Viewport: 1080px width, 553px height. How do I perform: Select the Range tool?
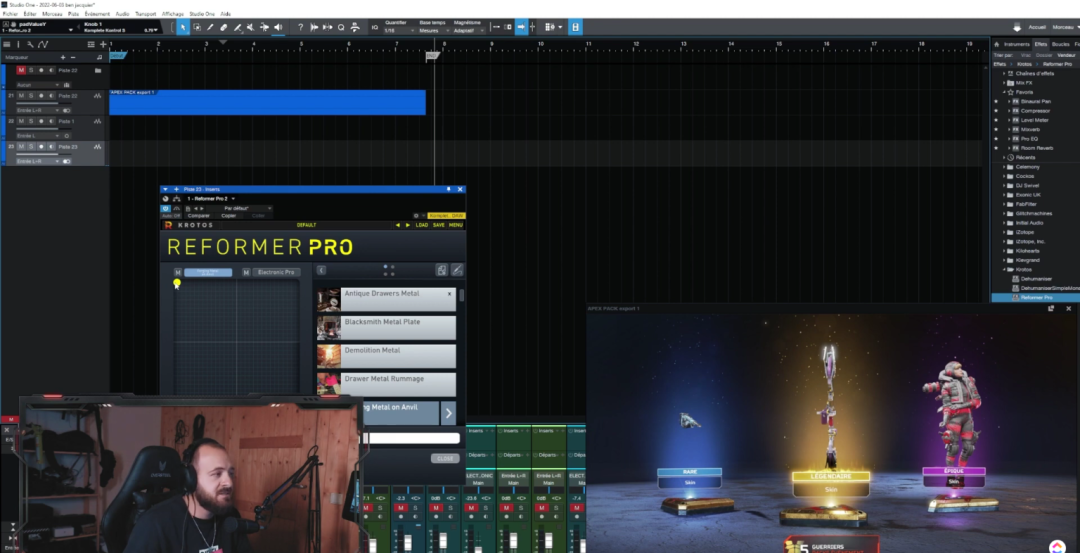pos(196,27)
